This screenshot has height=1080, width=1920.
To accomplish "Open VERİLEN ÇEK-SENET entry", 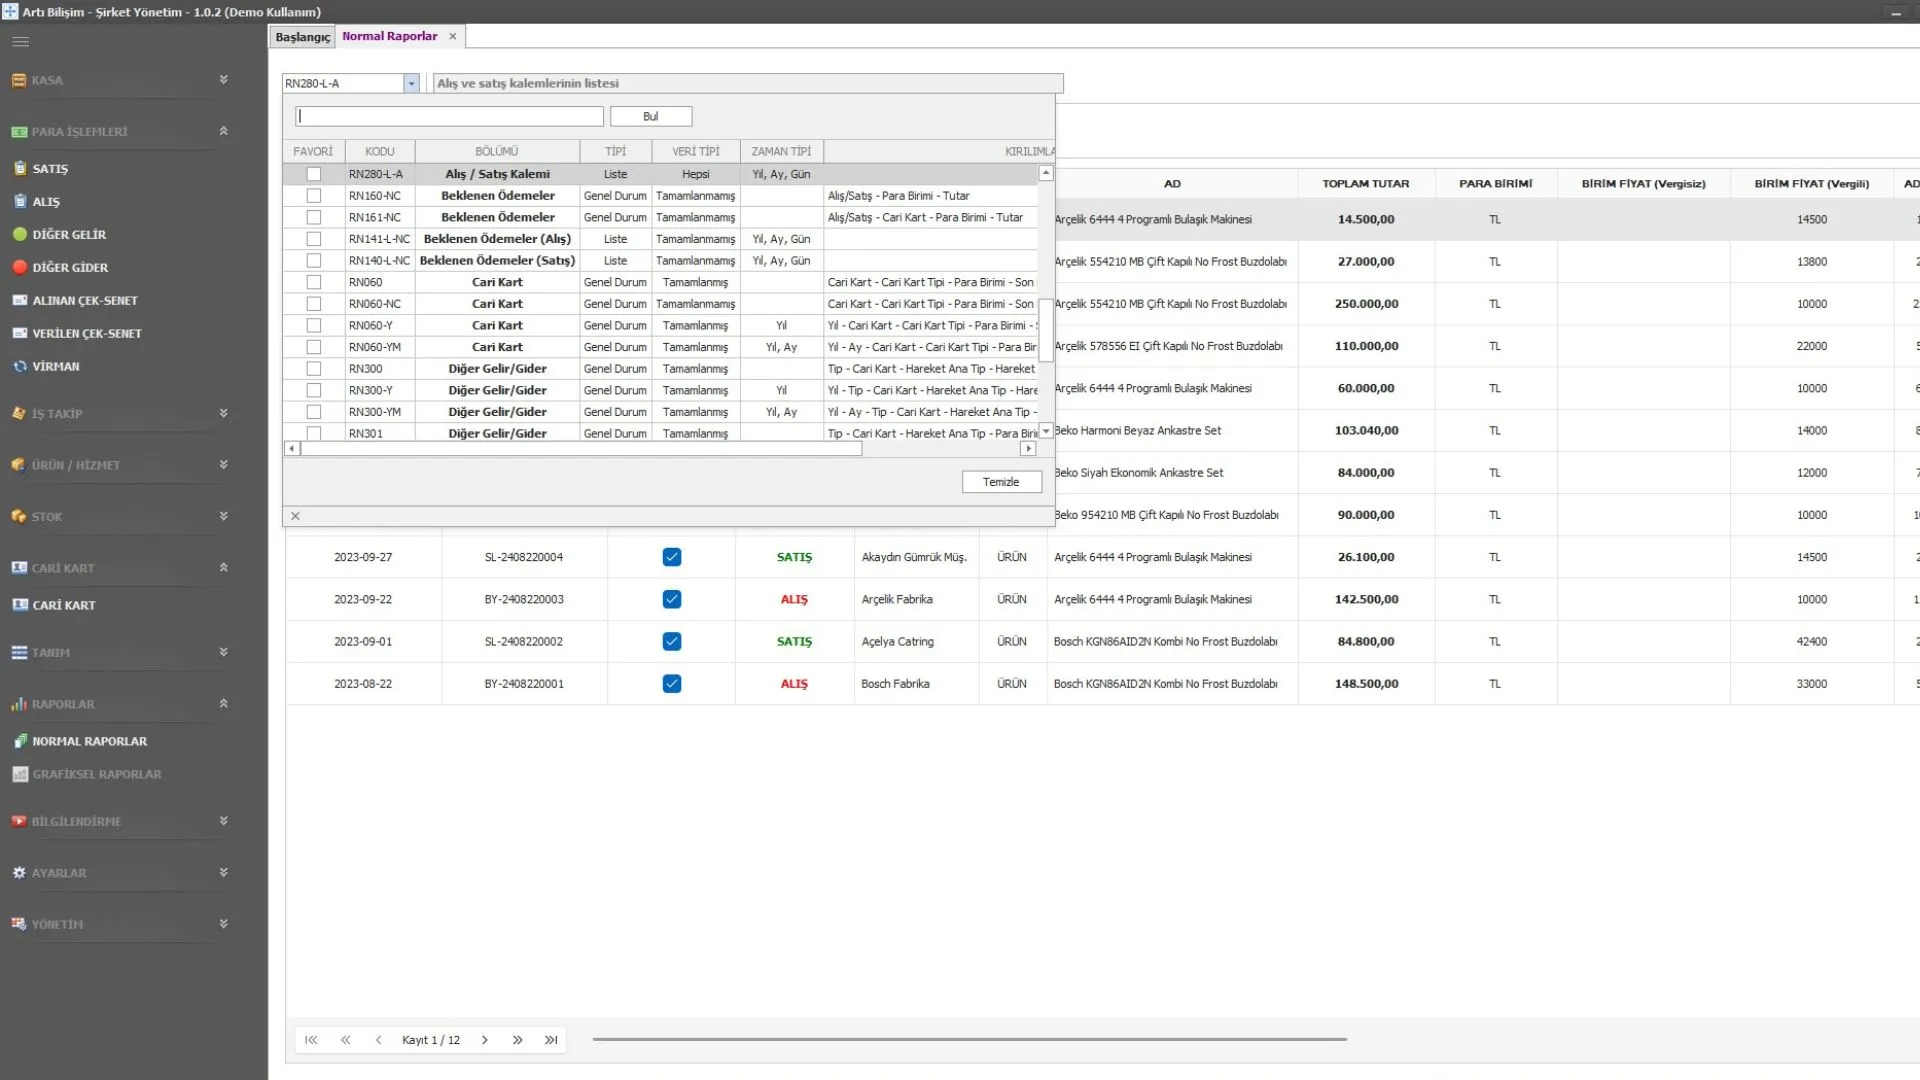I will click(x=87, y=334).
